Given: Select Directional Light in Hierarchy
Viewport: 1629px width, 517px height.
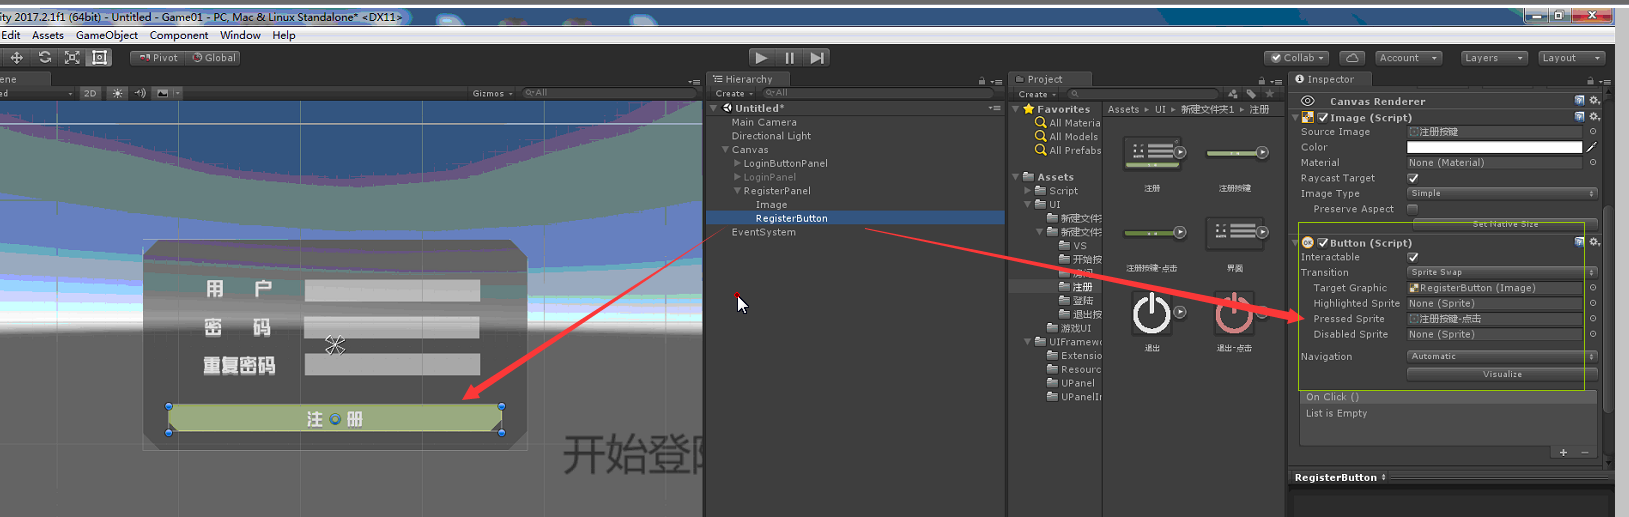Looking at the screenshot, I should click(771, 136).
